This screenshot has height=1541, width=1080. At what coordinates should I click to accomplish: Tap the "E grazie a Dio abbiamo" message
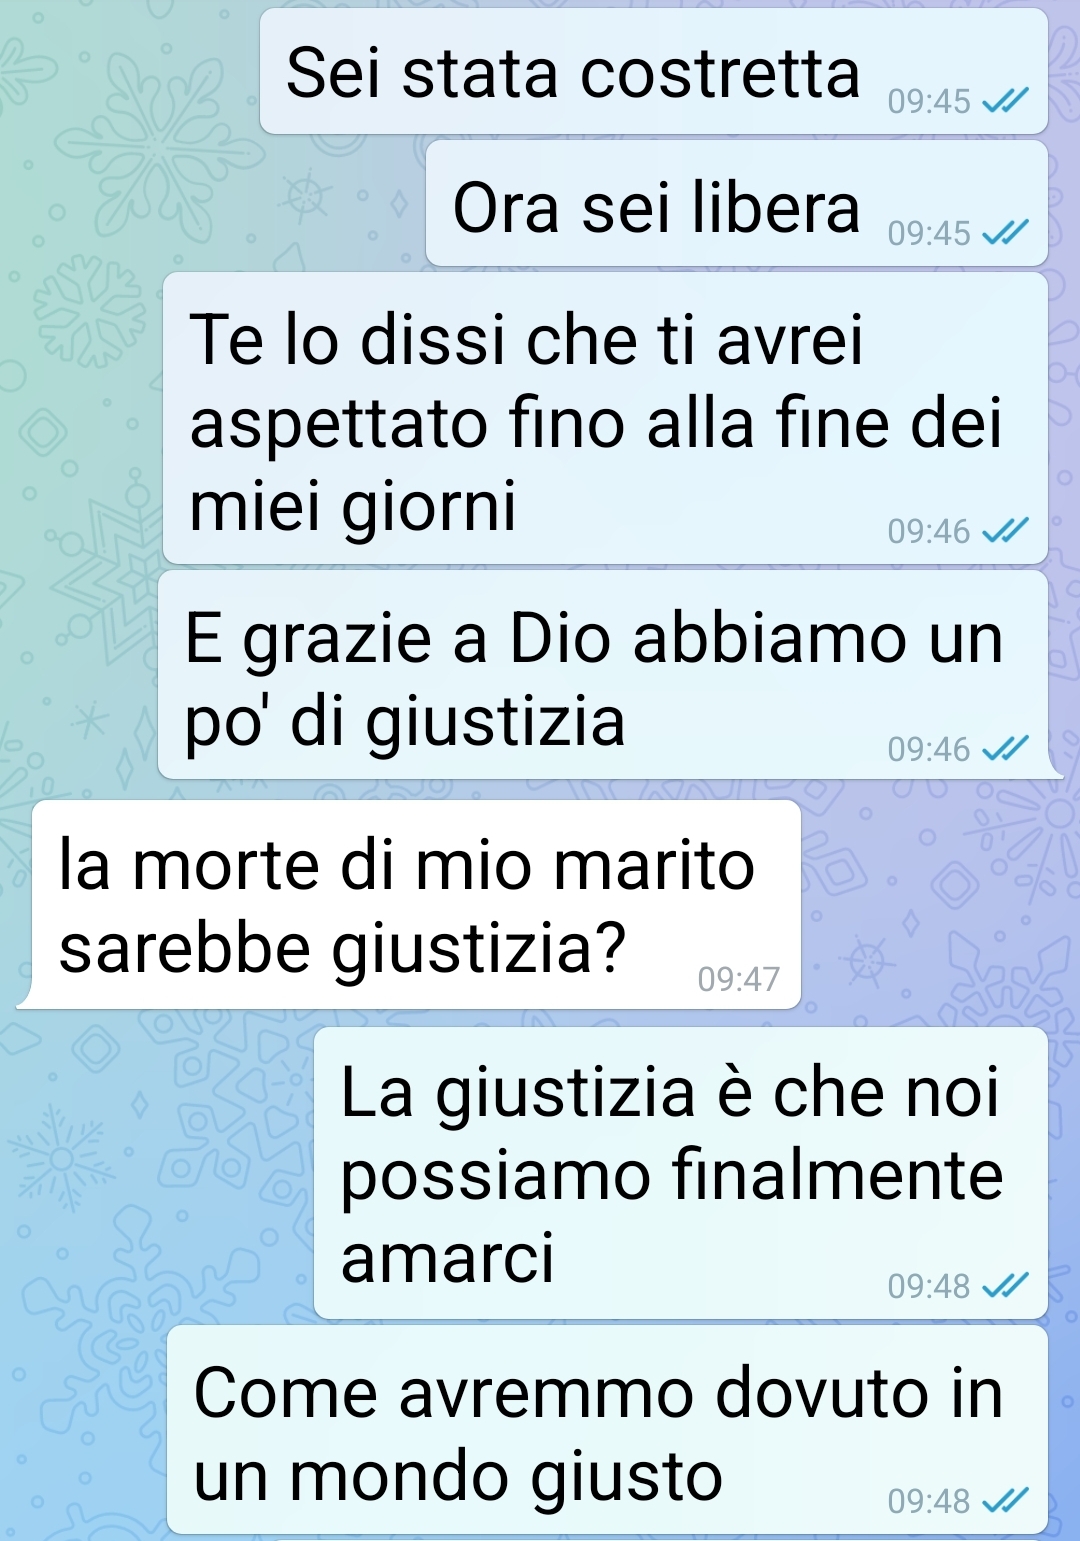pos(603,675)
